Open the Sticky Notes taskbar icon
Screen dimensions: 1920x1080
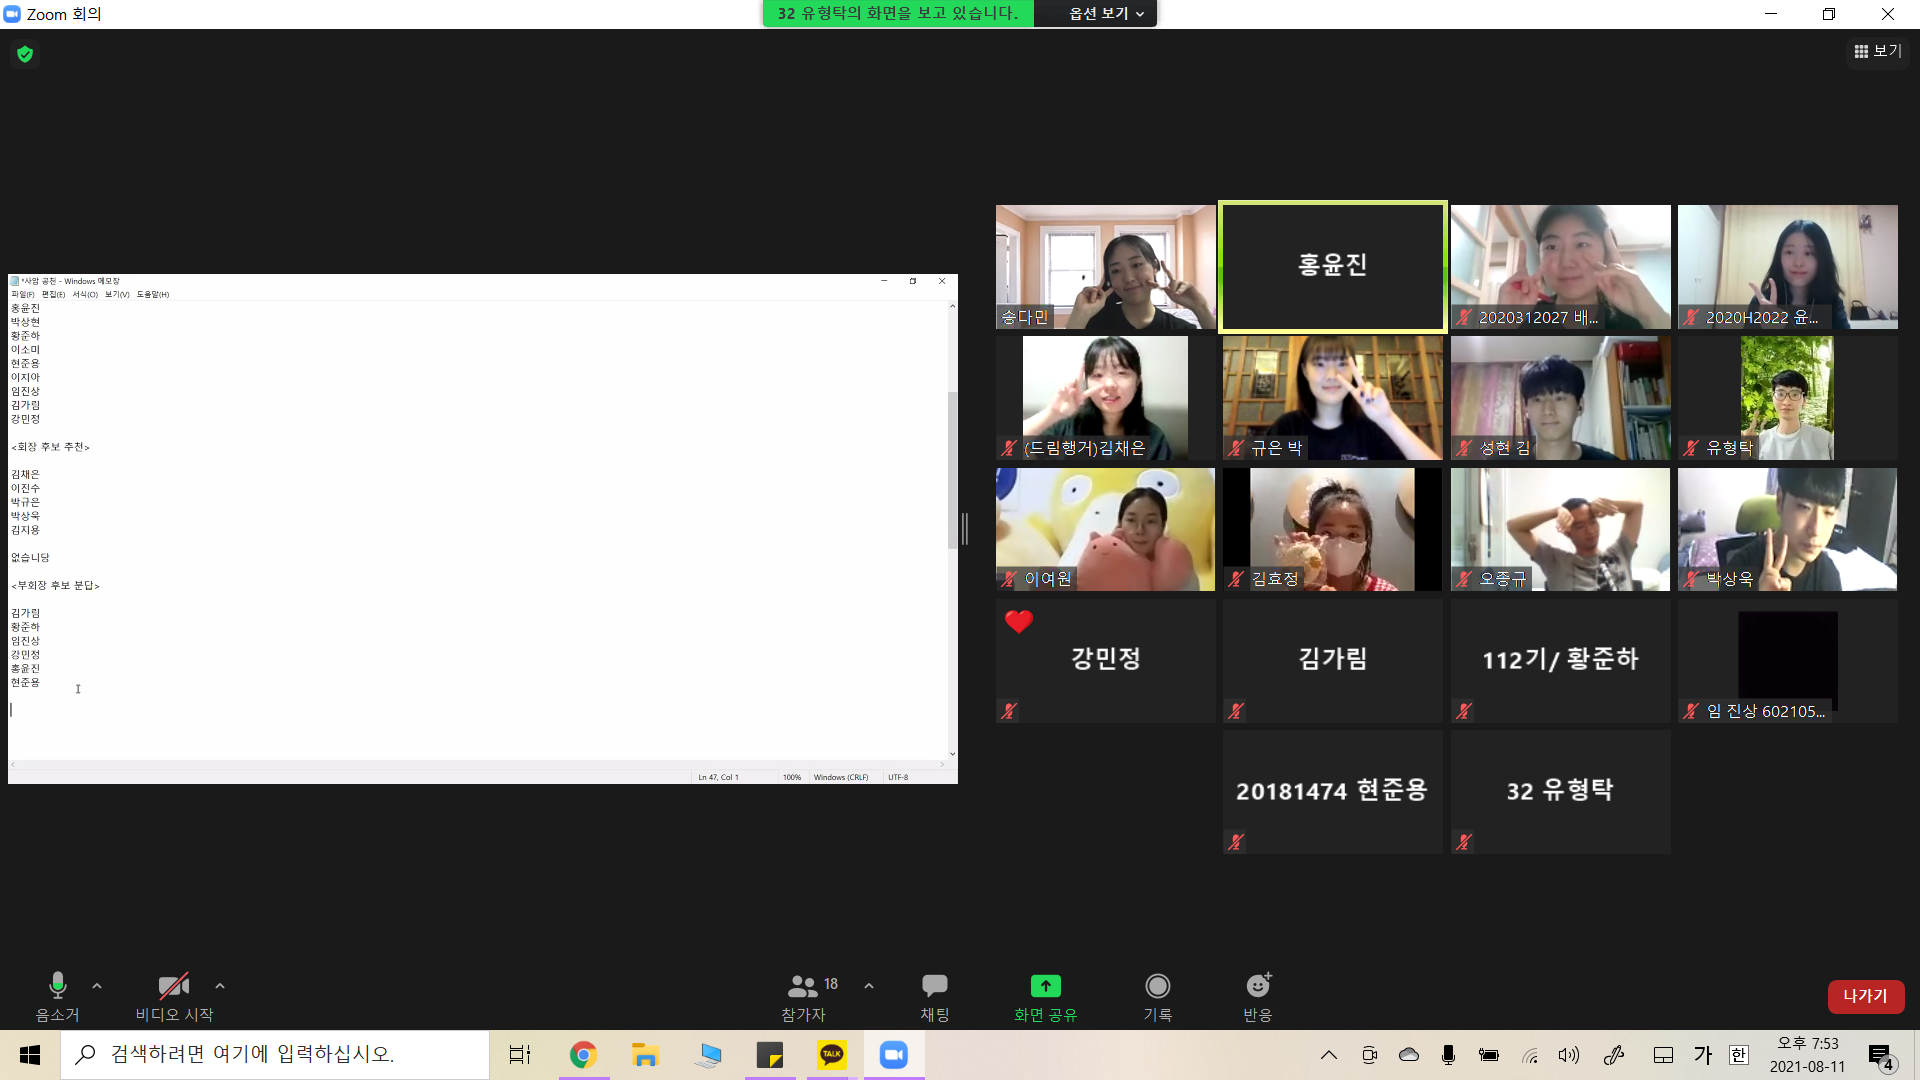(769, 1055)
